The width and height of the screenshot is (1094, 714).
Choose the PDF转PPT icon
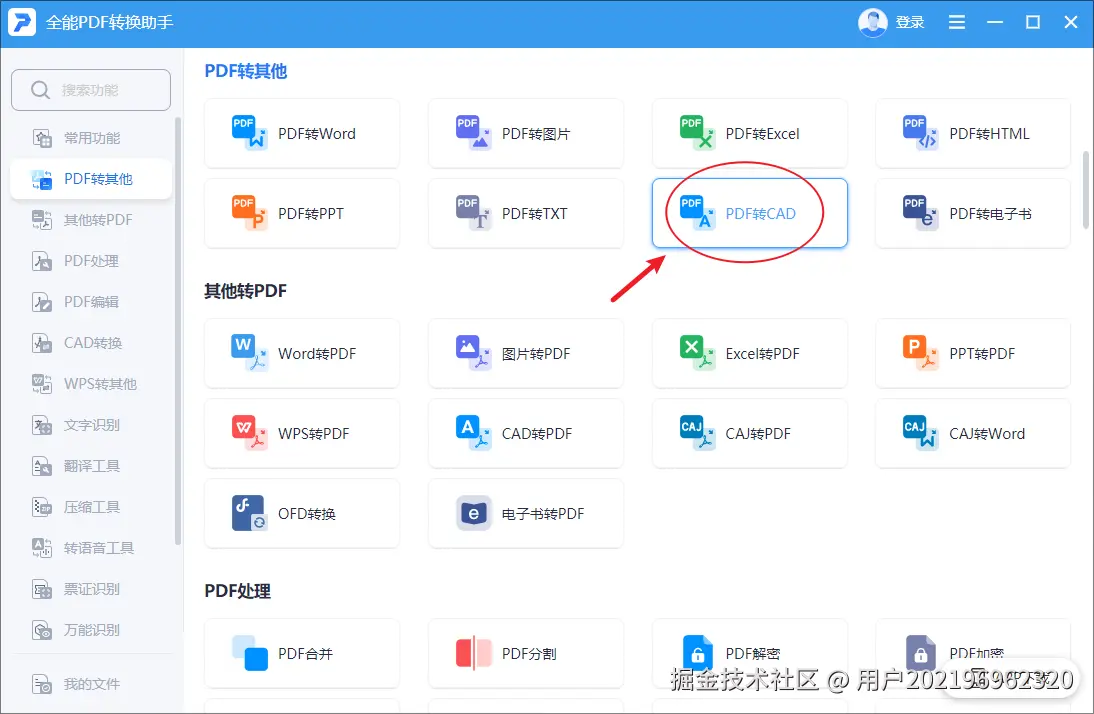tap(249, 213)
